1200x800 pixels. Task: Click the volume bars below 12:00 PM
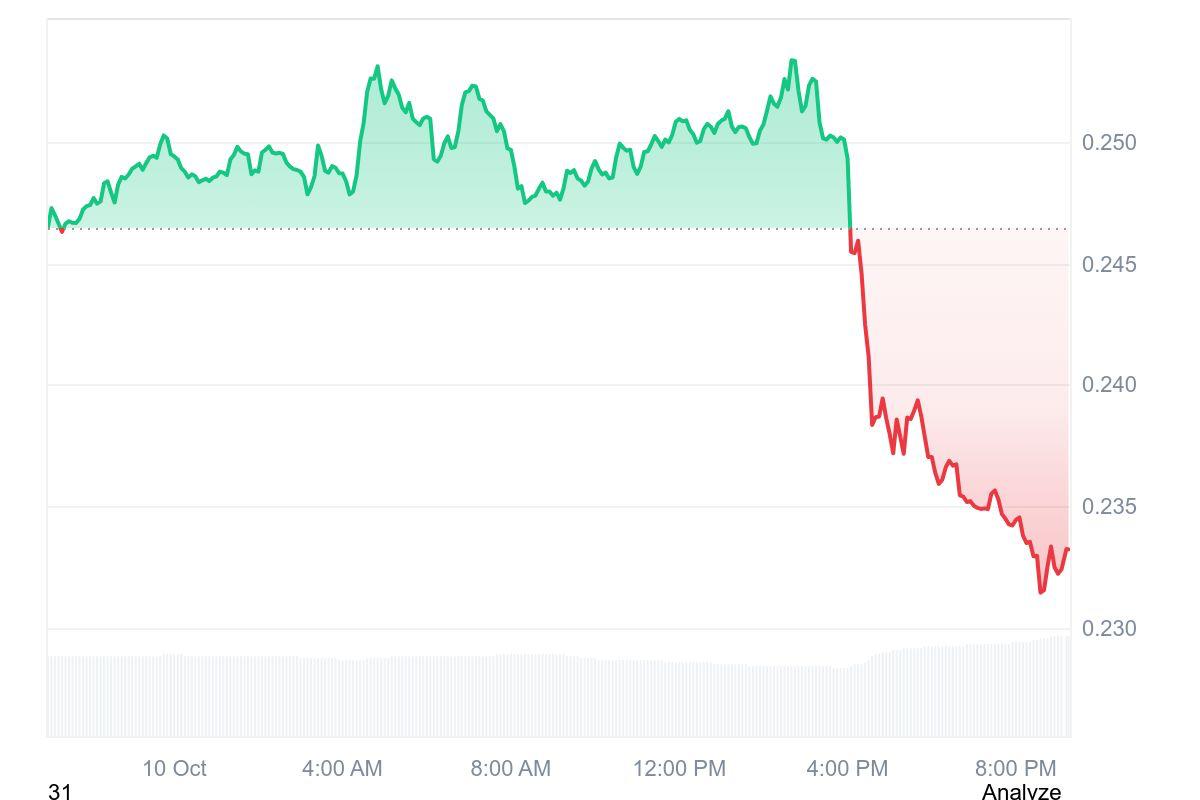point(679,698)
